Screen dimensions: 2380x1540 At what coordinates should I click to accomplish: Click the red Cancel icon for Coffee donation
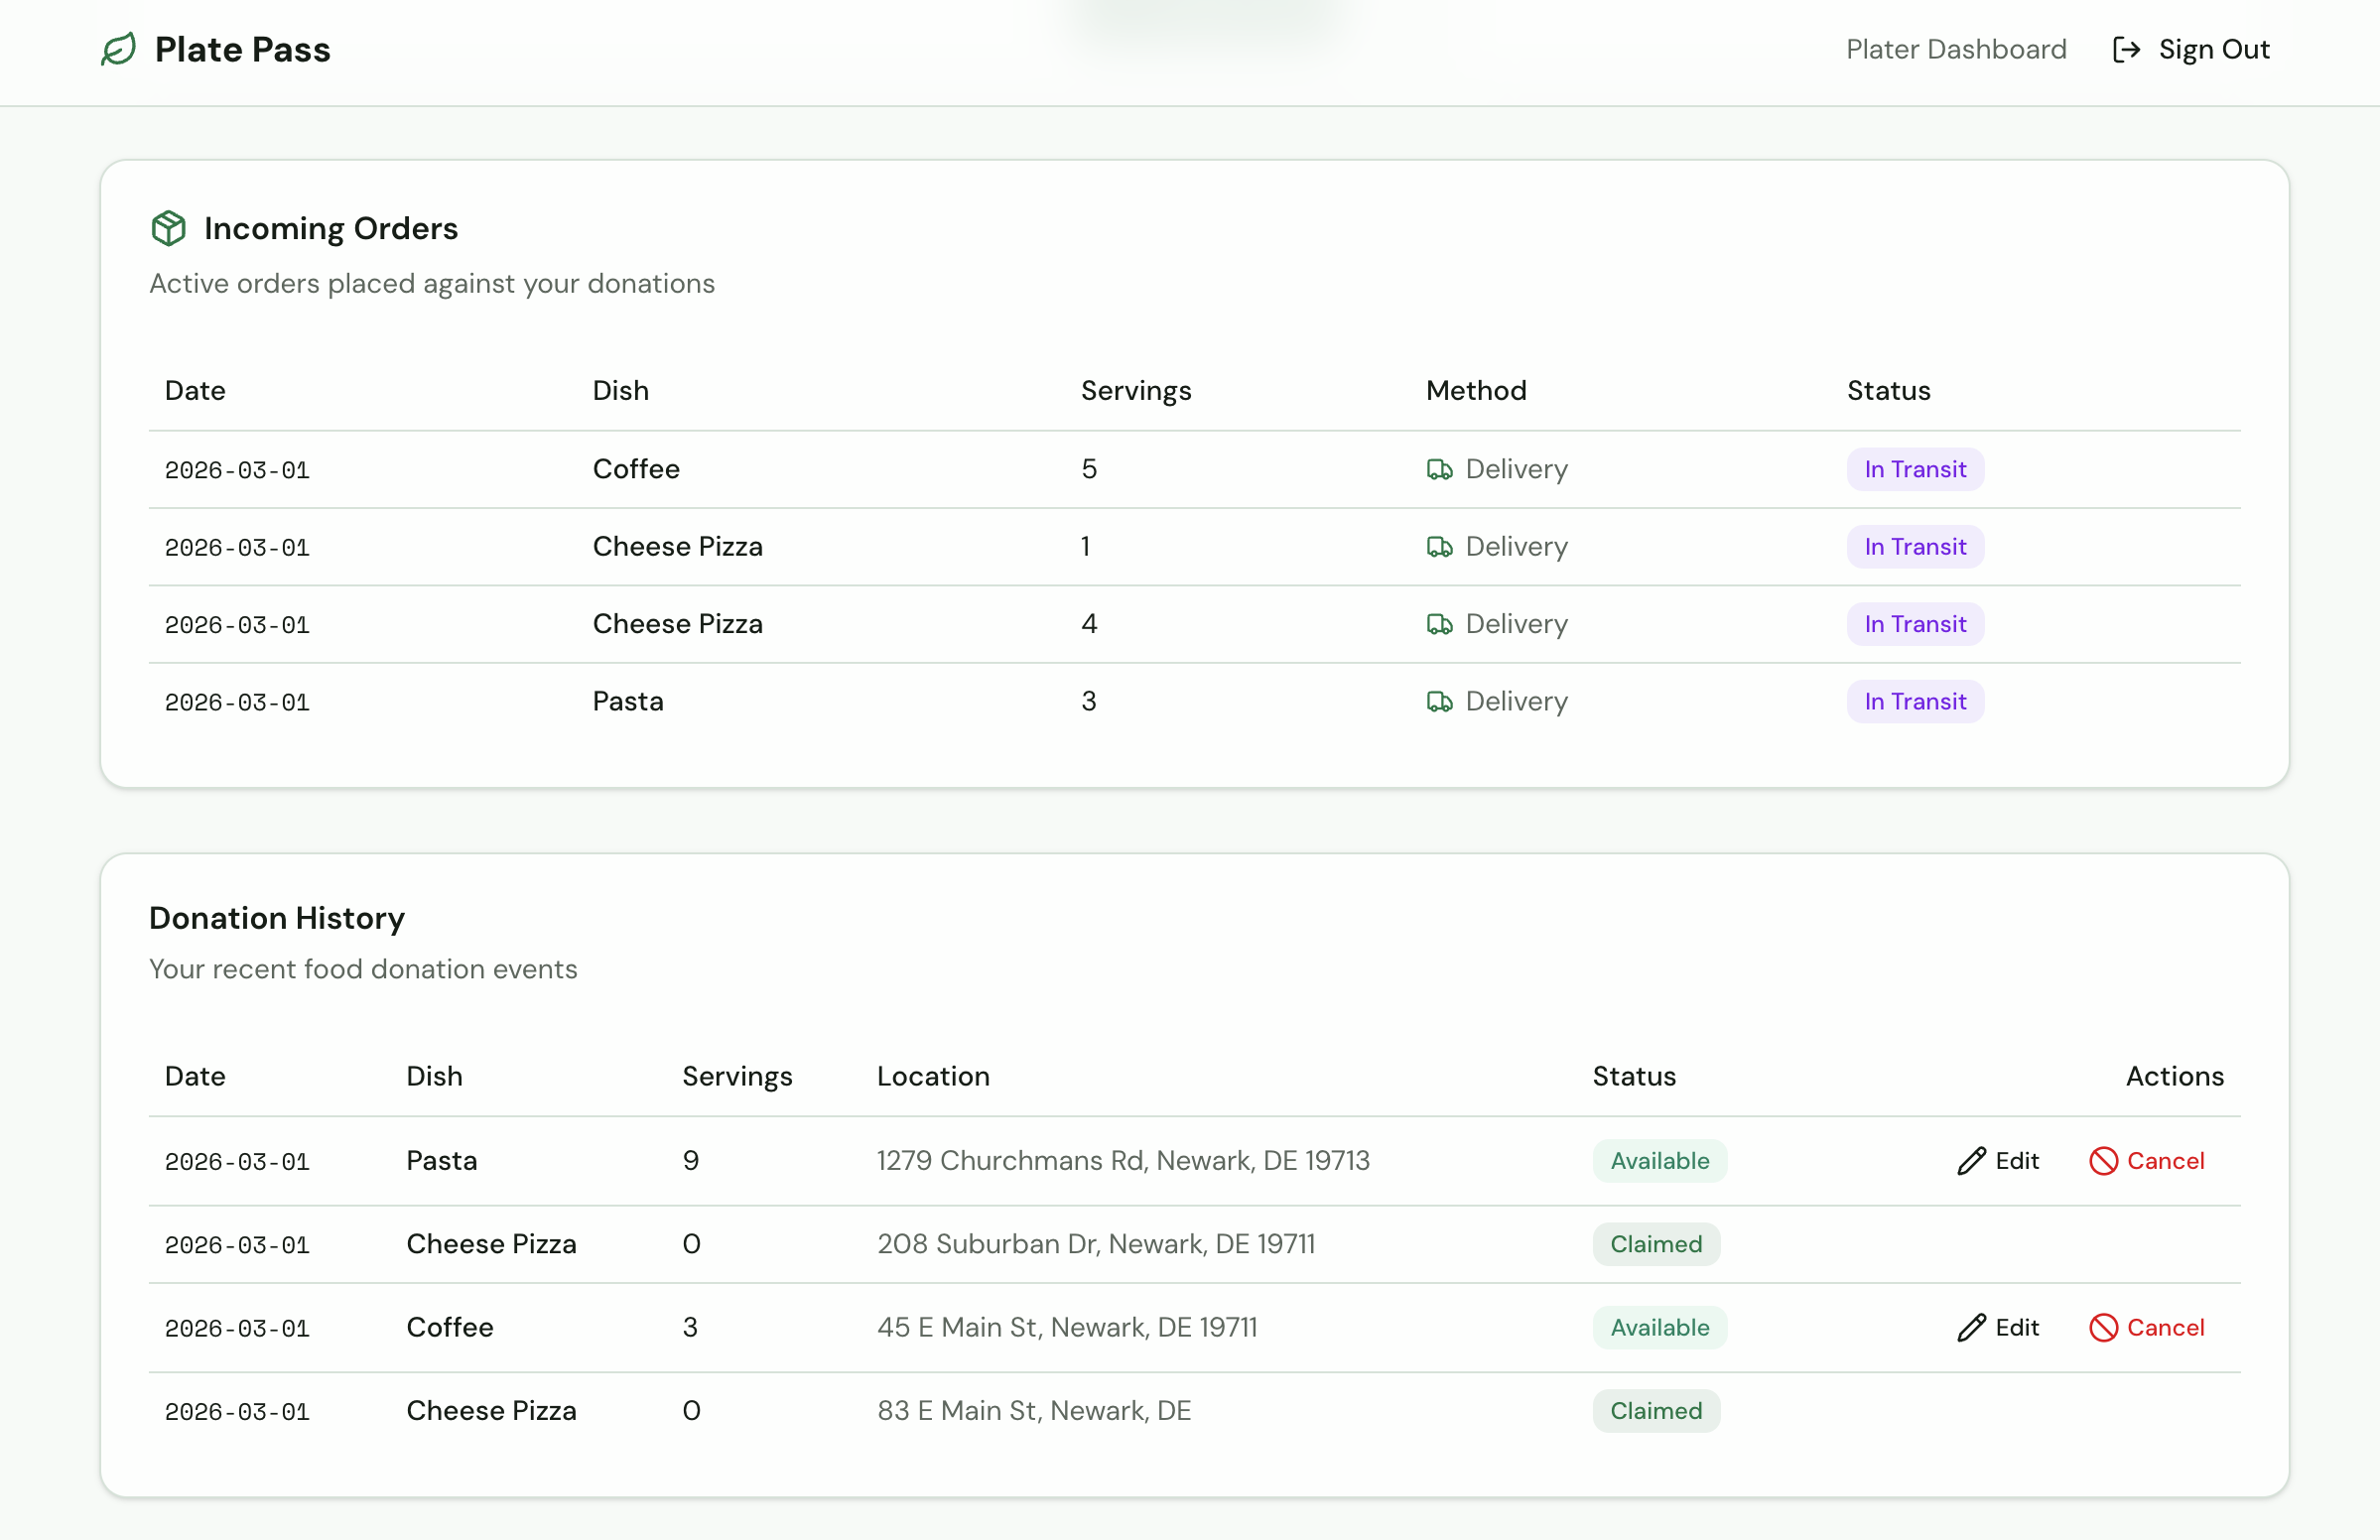pos(2103,1328)
